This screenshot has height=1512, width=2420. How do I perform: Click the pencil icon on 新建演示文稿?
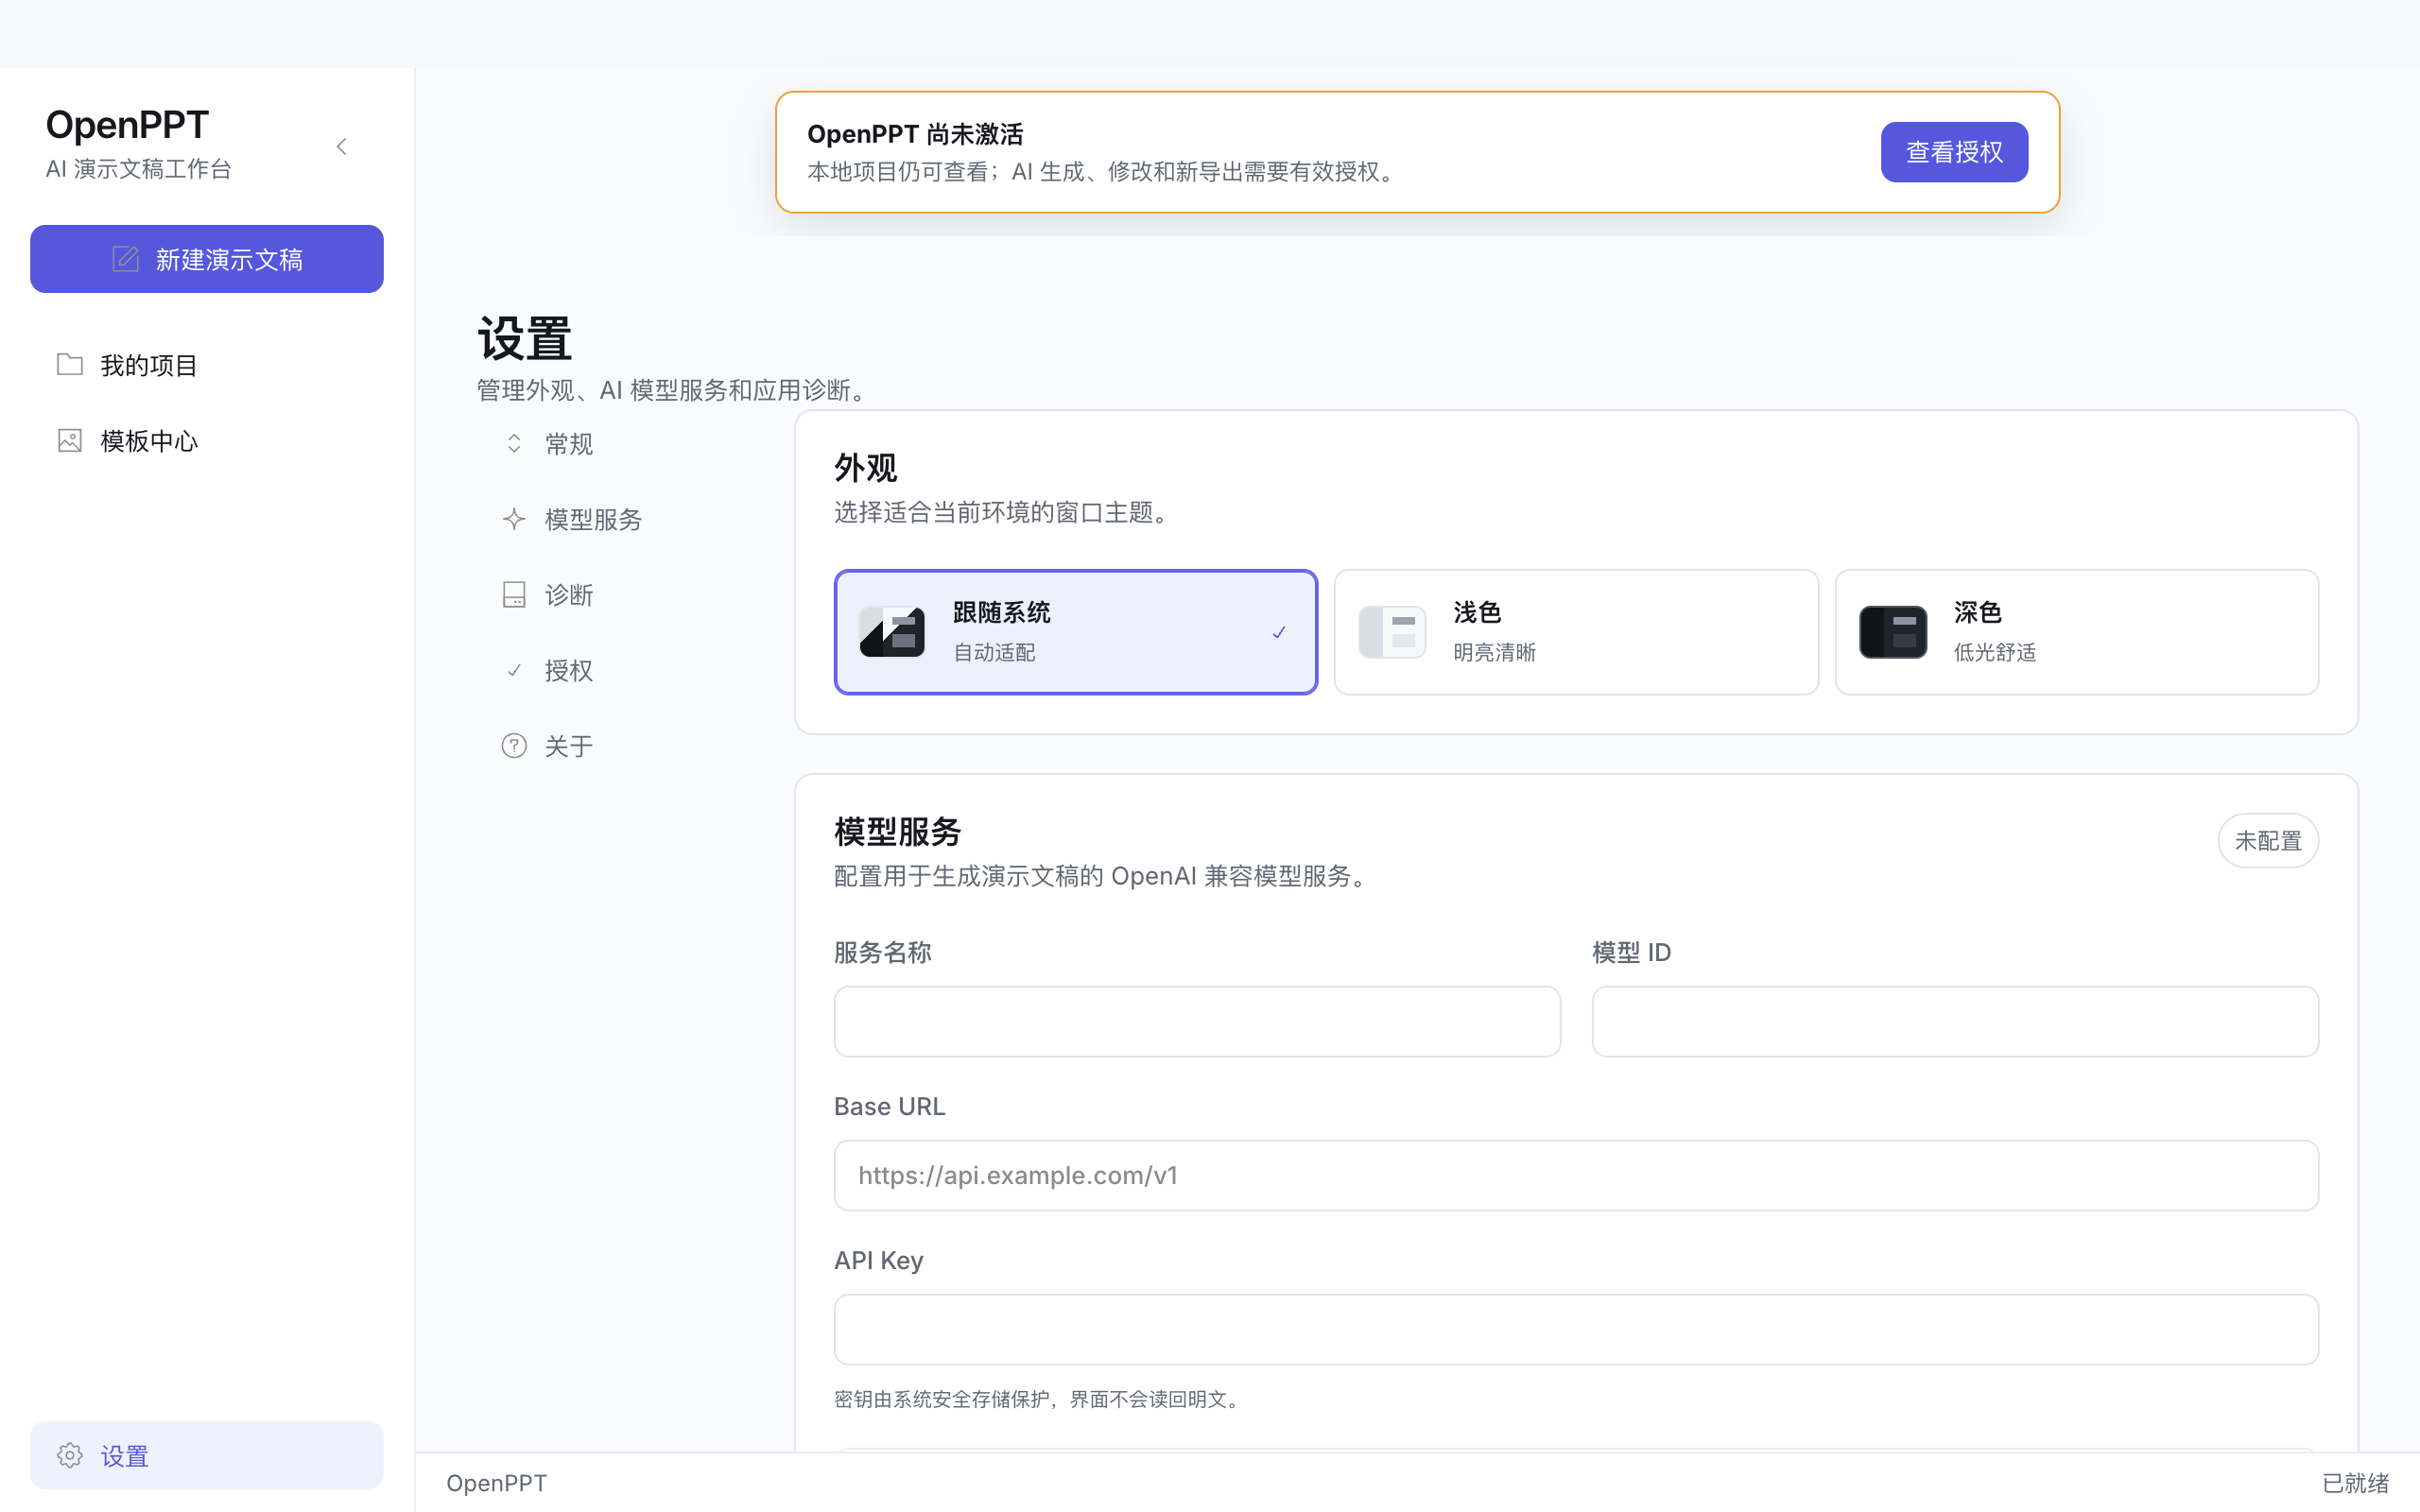click(x=125, y=259)
